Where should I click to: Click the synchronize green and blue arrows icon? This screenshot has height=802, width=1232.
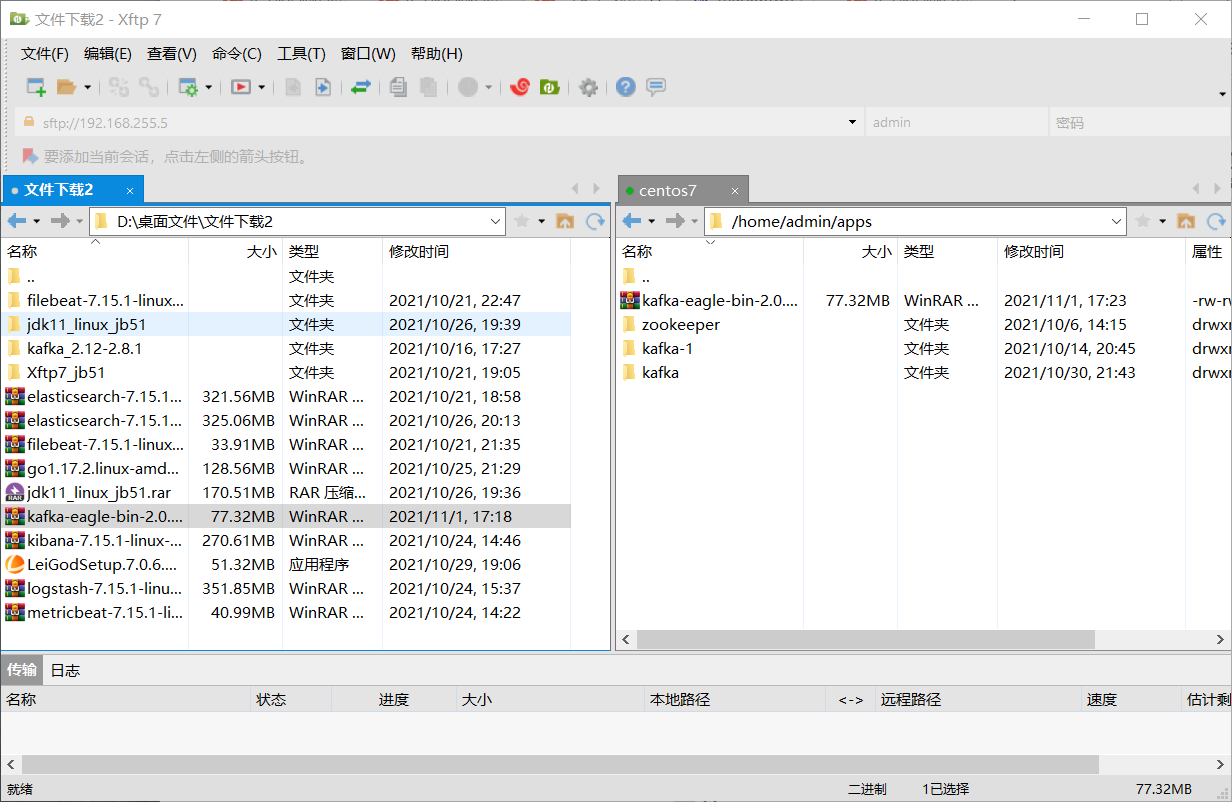point(360,87)
